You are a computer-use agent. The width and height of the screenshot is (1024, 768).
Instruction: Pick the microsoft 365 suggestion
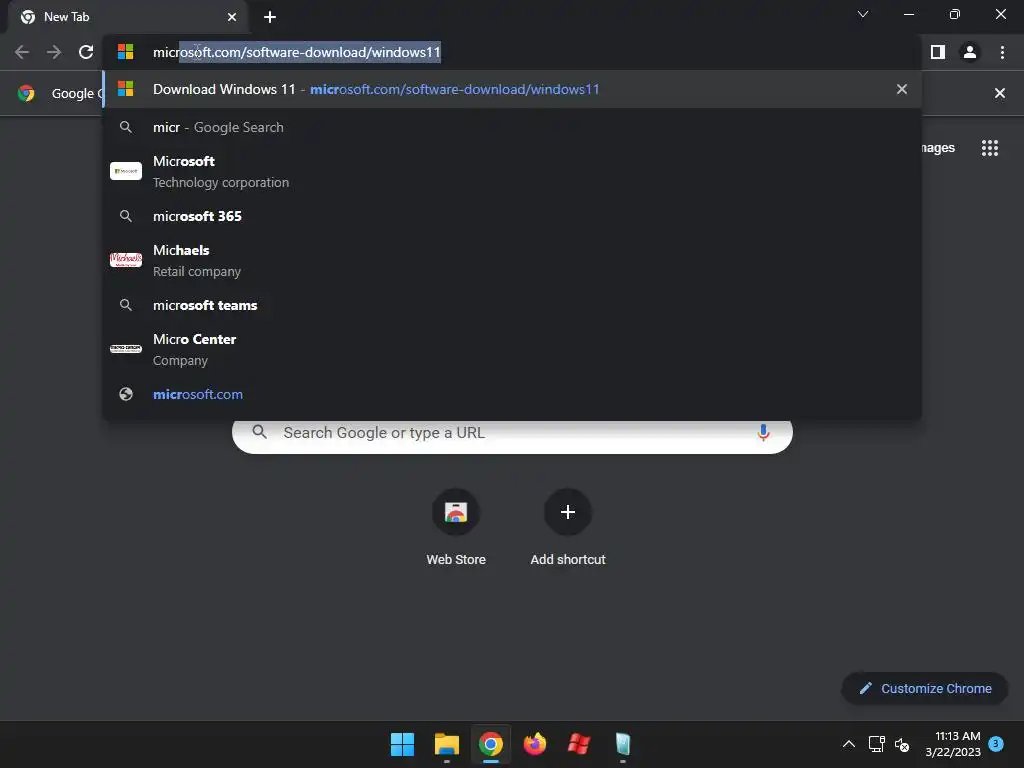coord(513,216)
